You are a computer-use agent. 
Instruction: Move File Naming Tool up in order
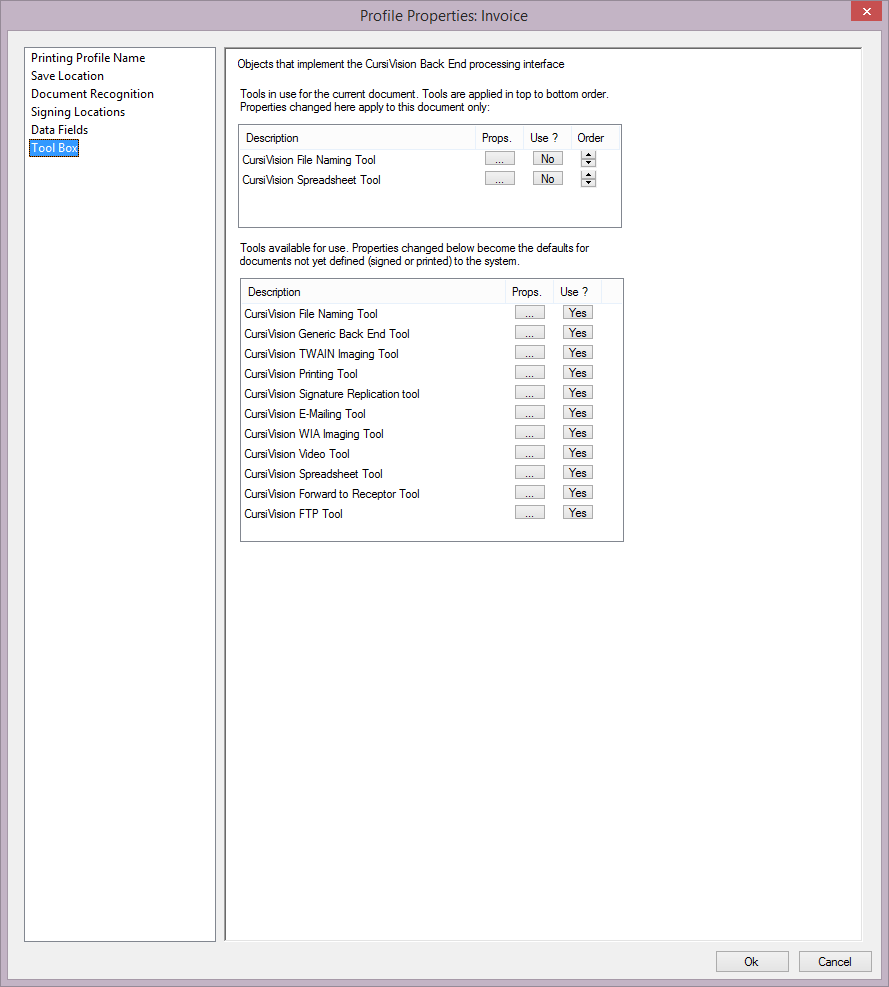pyautogui.click(x=589, y=155)
